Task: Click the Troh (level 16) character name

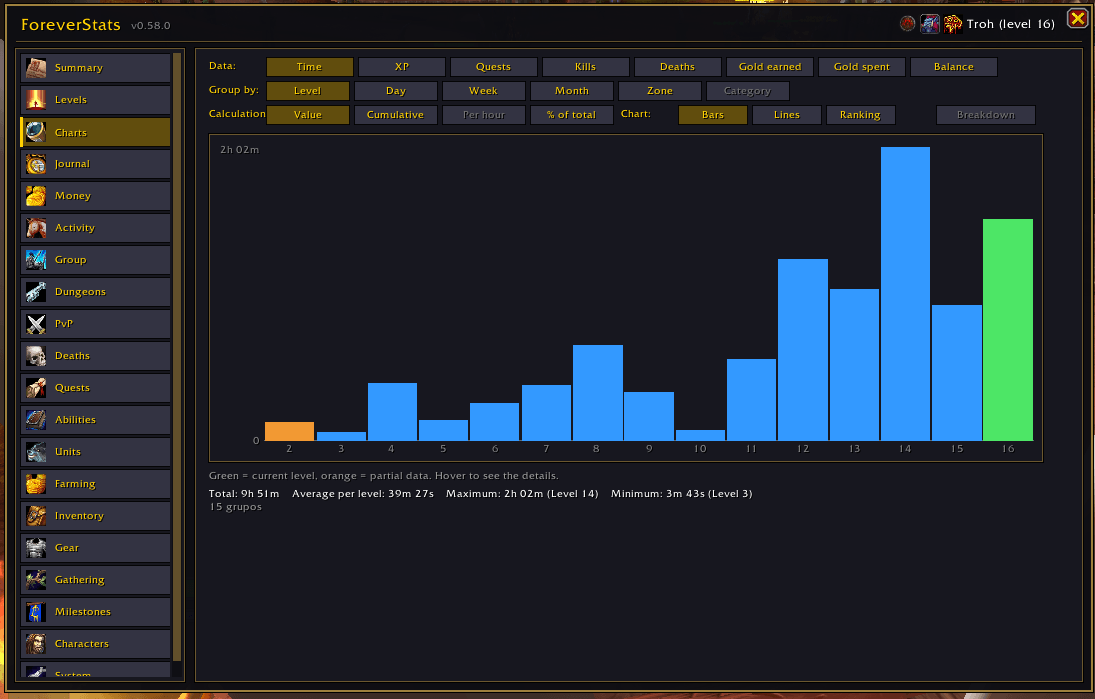Action: pyautogui.click(x=1011, y=24)
